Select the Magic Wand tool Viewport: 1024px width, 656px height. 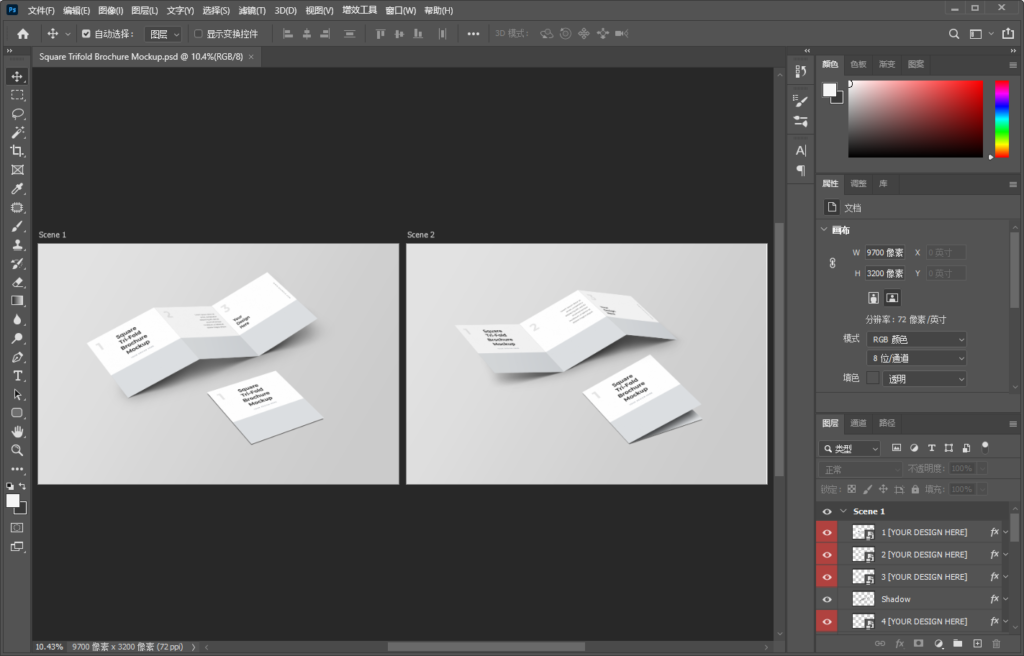pos(17,133)
